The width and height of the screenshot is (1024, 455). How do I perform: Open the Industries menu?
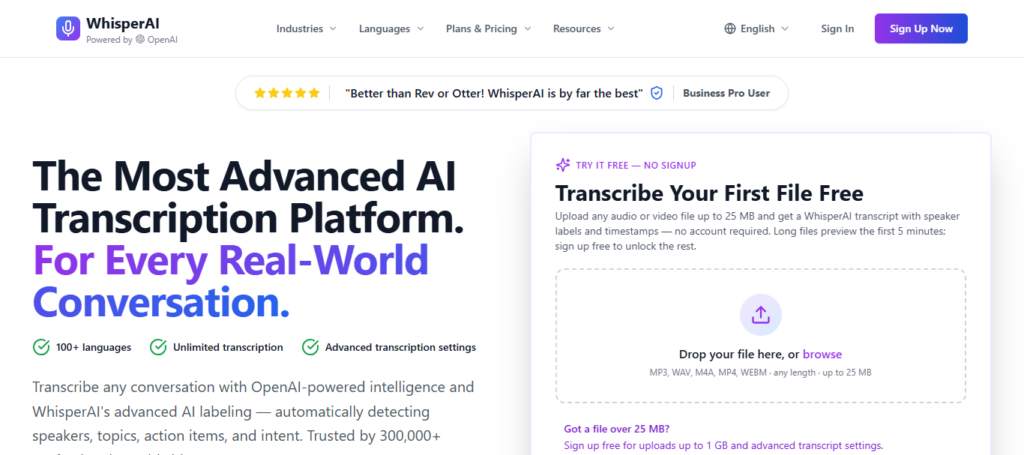click(306, 29)
